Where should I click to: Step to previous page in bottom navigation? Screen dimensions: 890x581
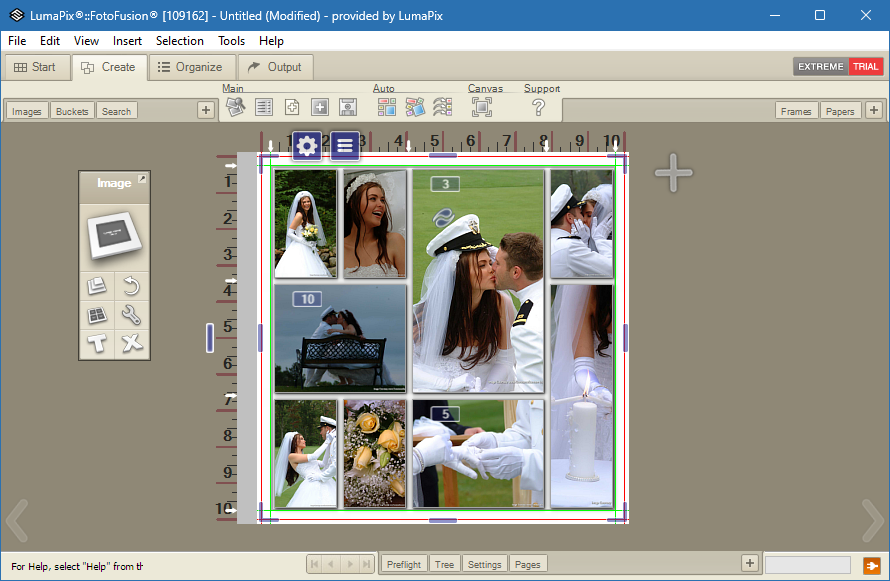point(331,564)
